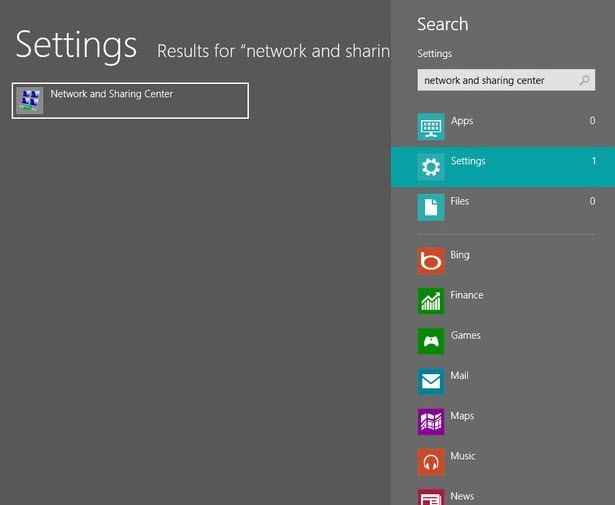Click the Settings result count 1

(x=594, y=161)
